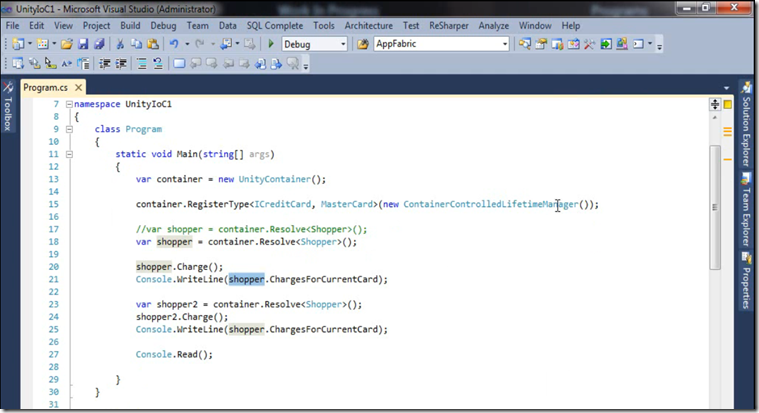This screenshot has height=413, width=759.
Task: Open the text editor toolbar options overflow
Action: (305, 65)
